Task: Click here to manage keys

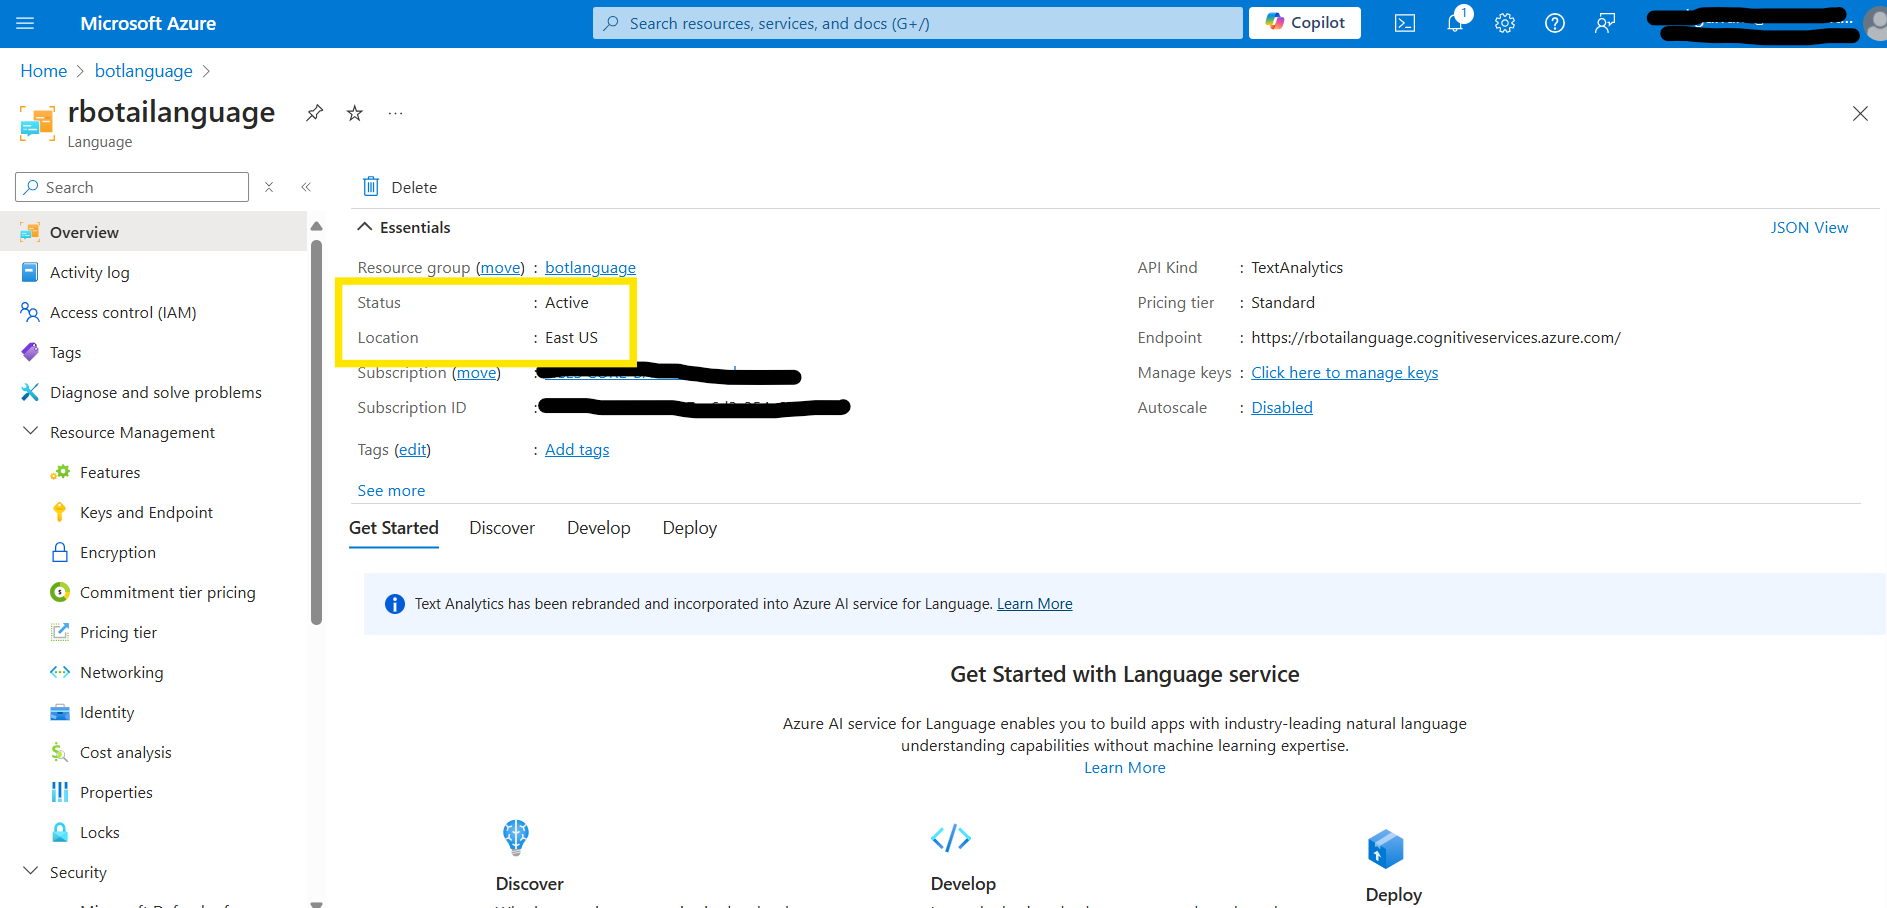Action: [x=1344, y=372]
